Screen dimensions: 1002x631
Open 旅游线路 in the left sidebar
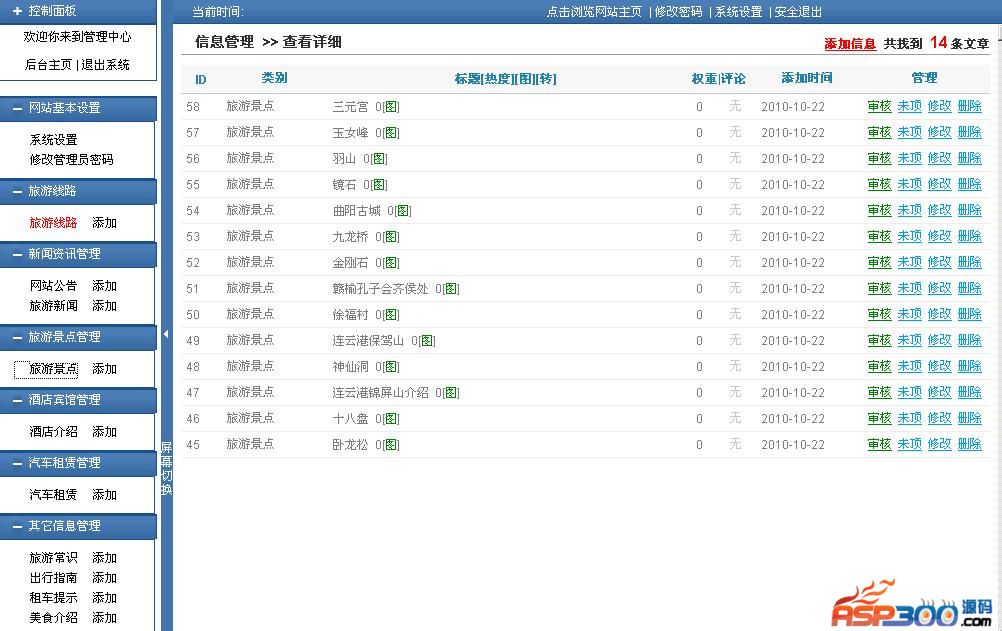click(x=53, y=223)
